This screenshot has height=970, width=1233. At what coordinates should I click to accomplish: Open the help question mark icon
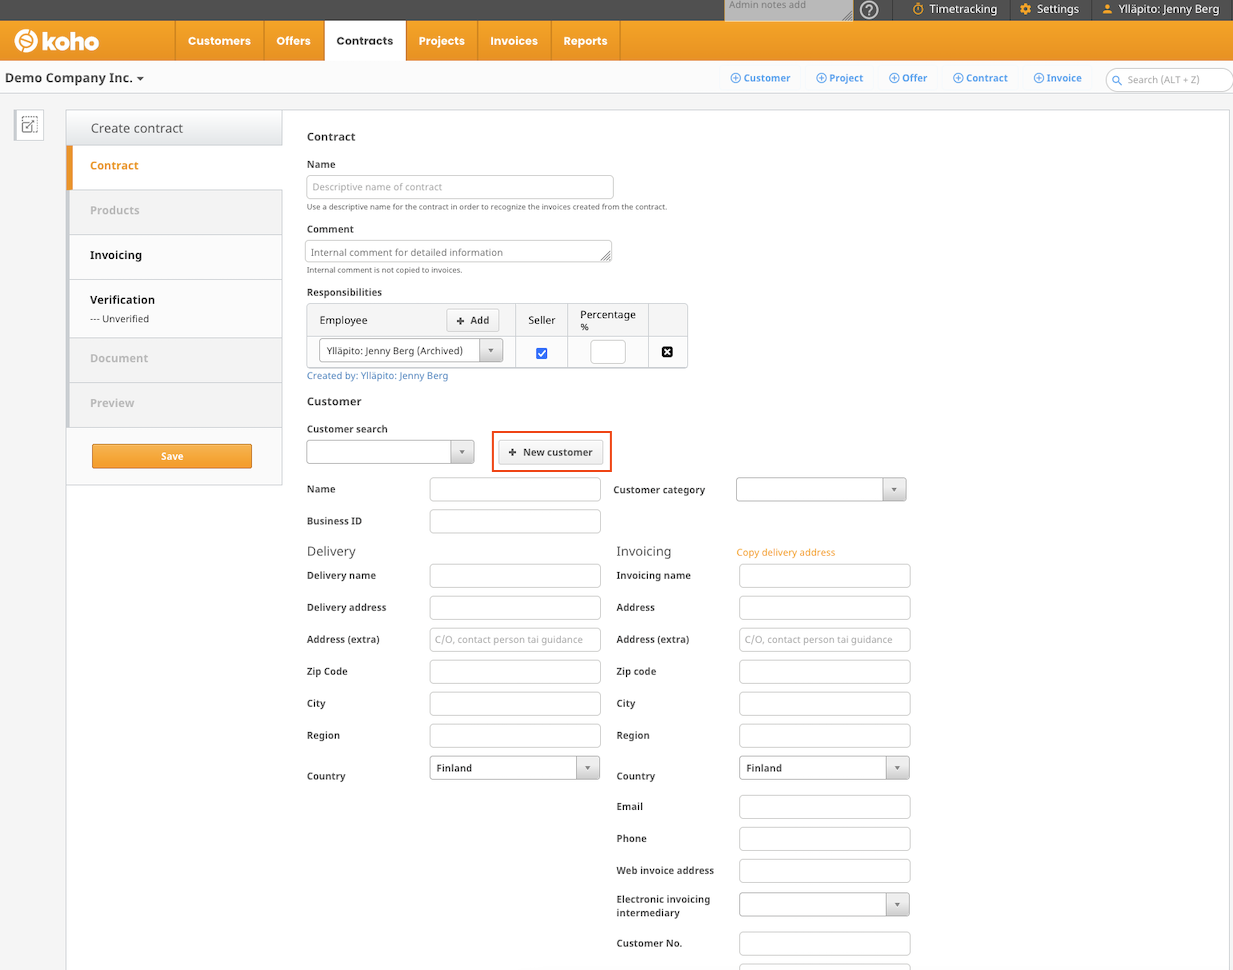pyautogui.click(x=869, y=10)
